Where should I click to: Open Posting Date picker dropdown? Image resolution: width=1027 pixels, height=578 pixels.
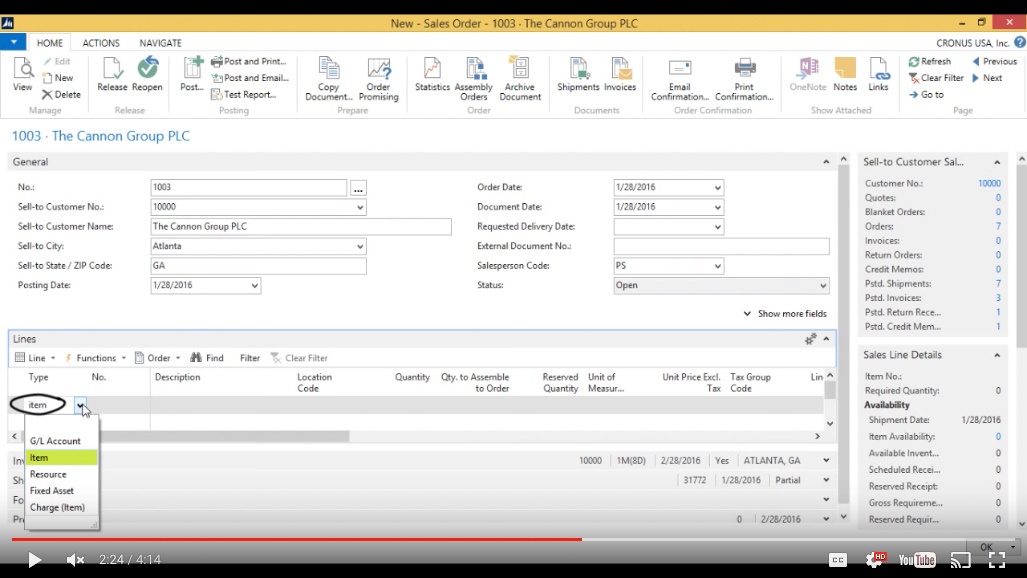click(255, 286)
